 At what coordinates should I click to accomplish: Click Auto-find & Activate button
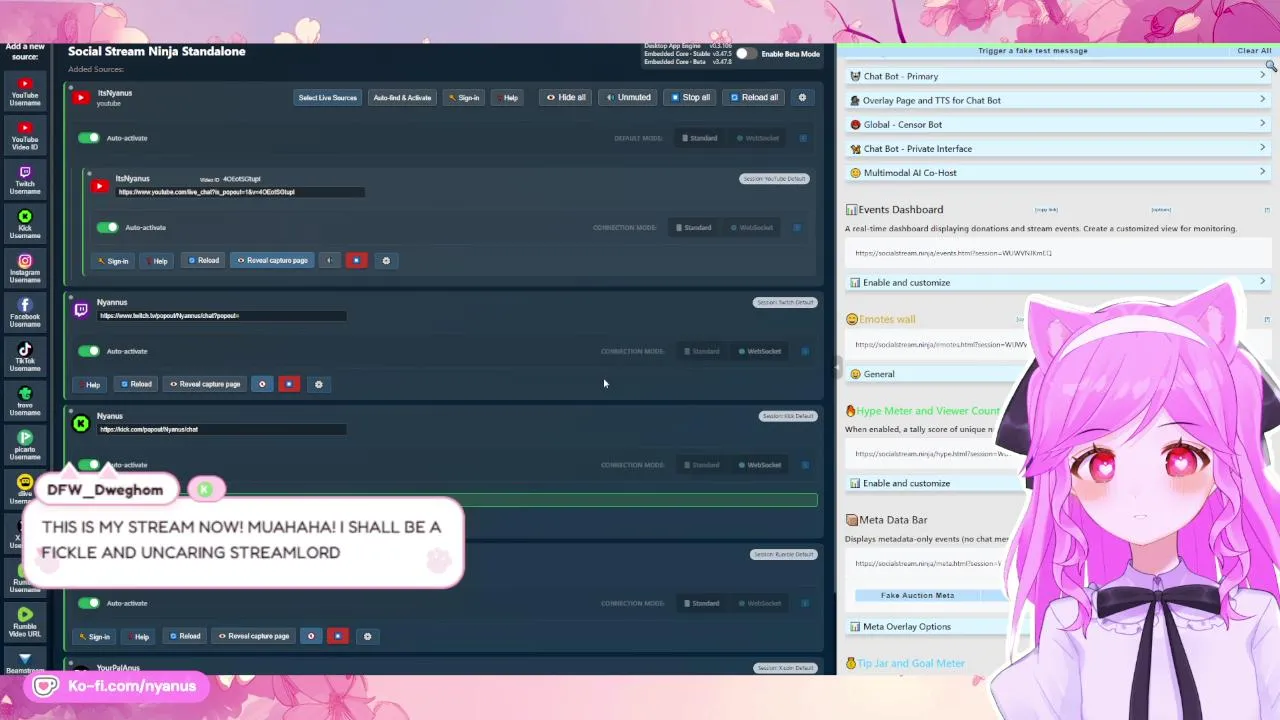point(402,97)
